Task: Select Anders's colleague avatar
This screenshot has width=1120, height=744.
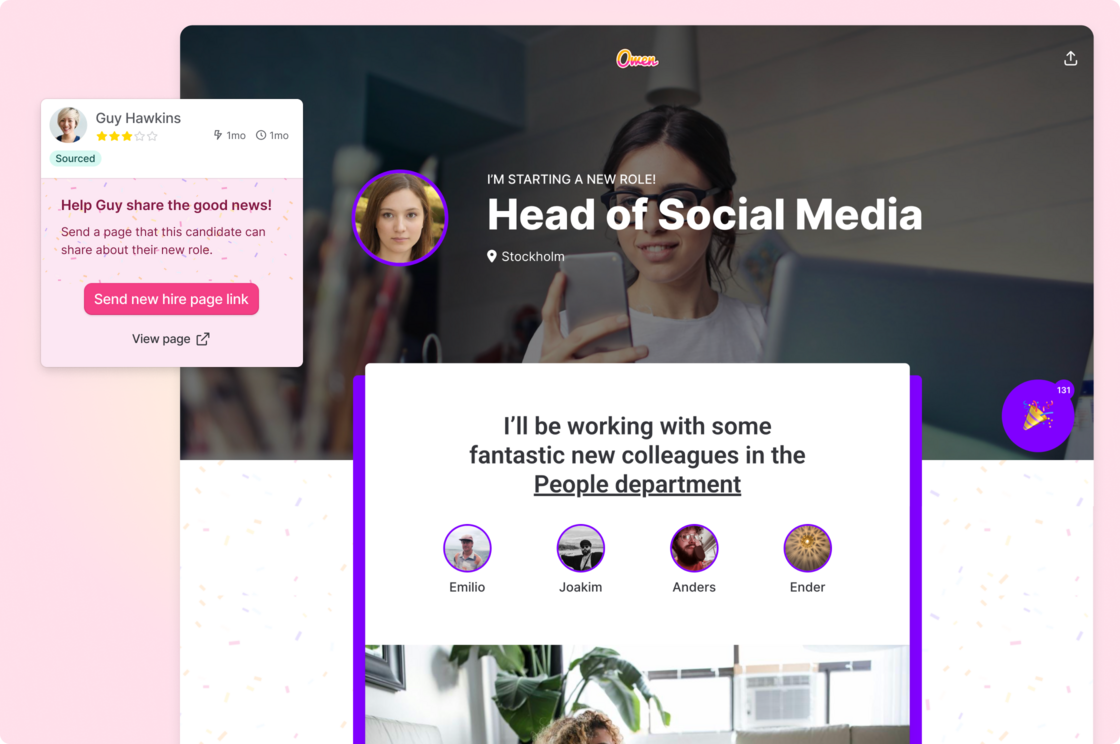Action: pyautogui.click(x=694, y=548)
